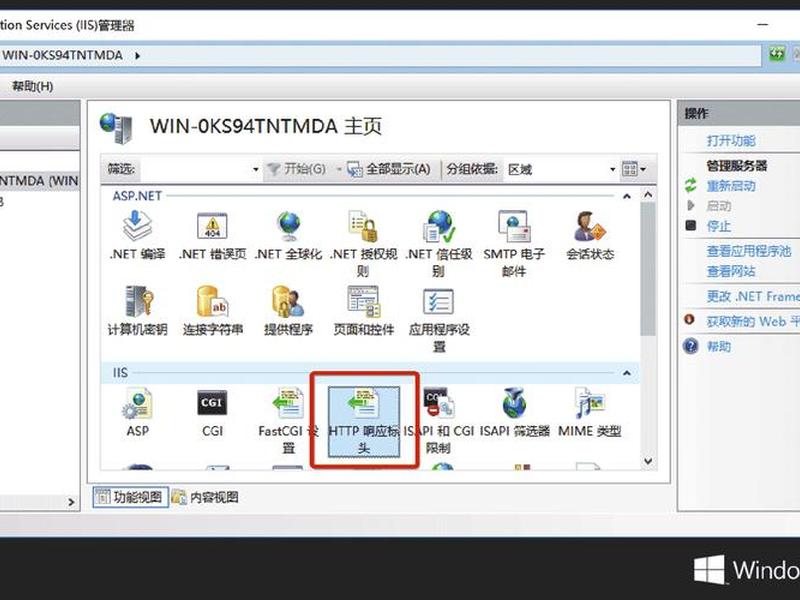Click the server home page icon beside title
The width and height of the screenshot is (800, 600).
116,128
